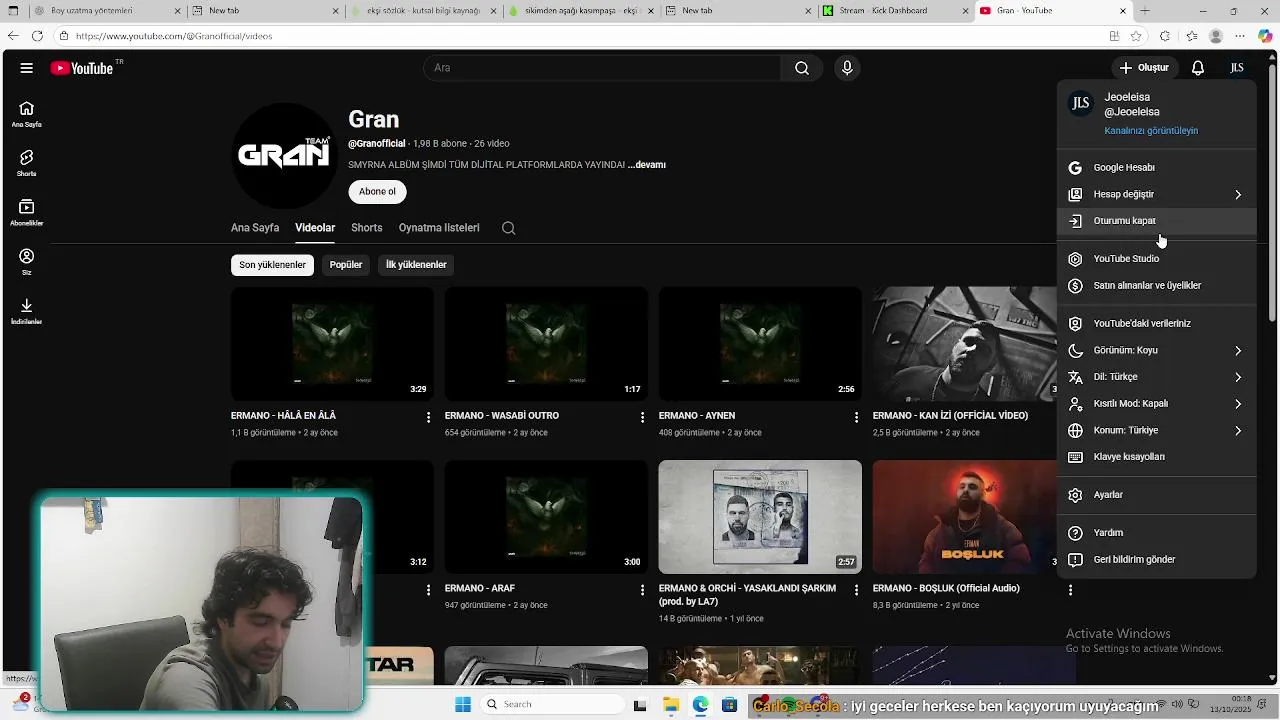Open Shorts in left sidebar
The image size is (1280, 720).
click(x=27, y=164)
